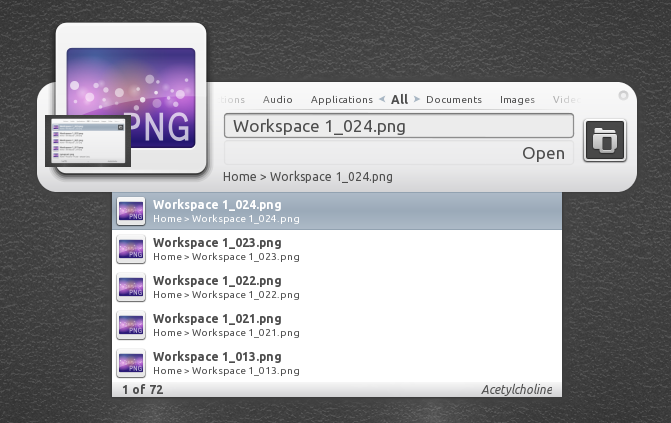Click PNG icon of Workspace 1_023.png row

(x=131, y=249)
